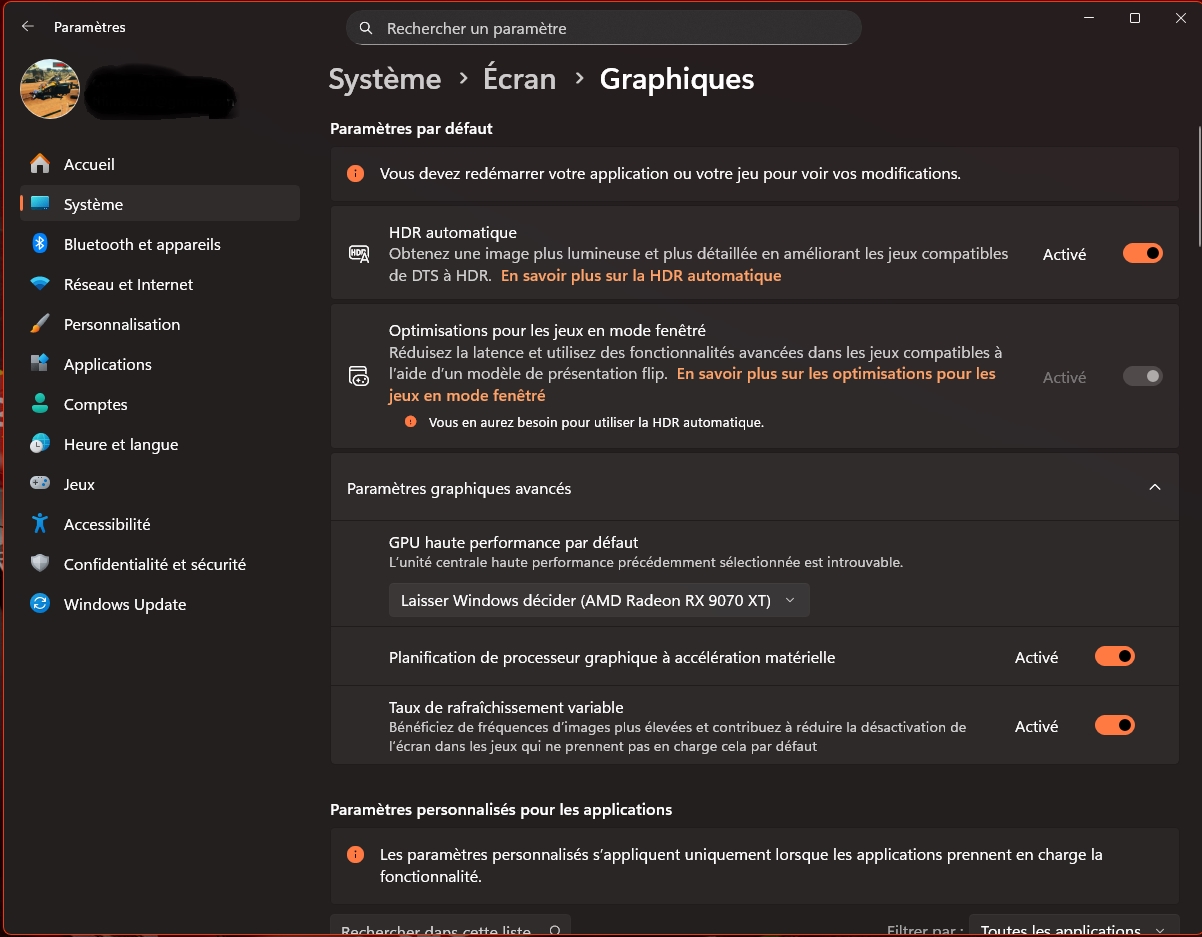Click the Jeux gamepad icon
The width and height of the screenshot is (1202, 937).
click(40, 484)
